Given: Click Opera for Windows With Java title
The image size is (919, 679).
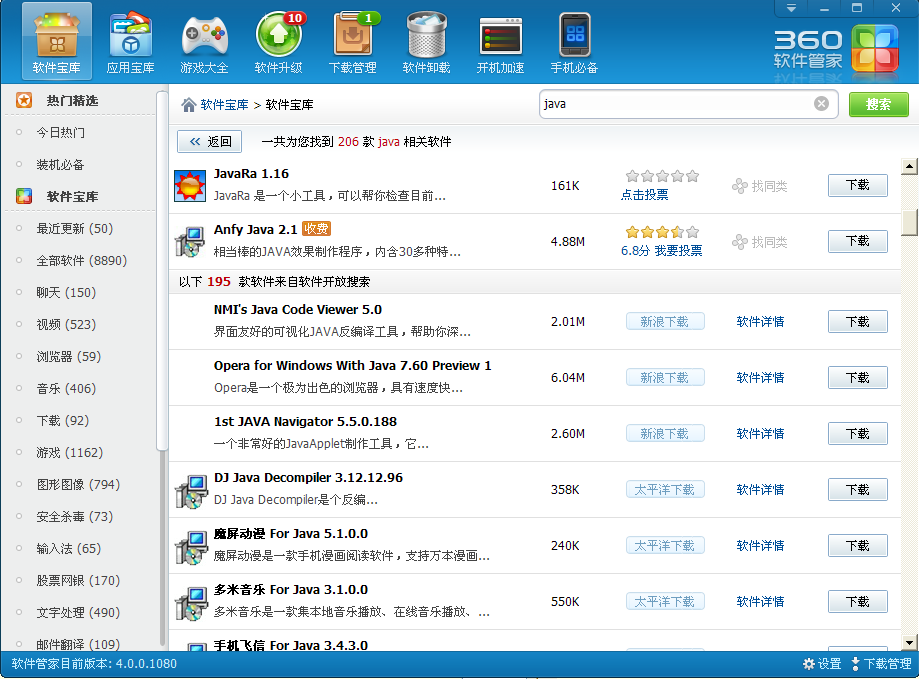Looking at the screenshot, I should pyautogui.click(x=352, y=366).
